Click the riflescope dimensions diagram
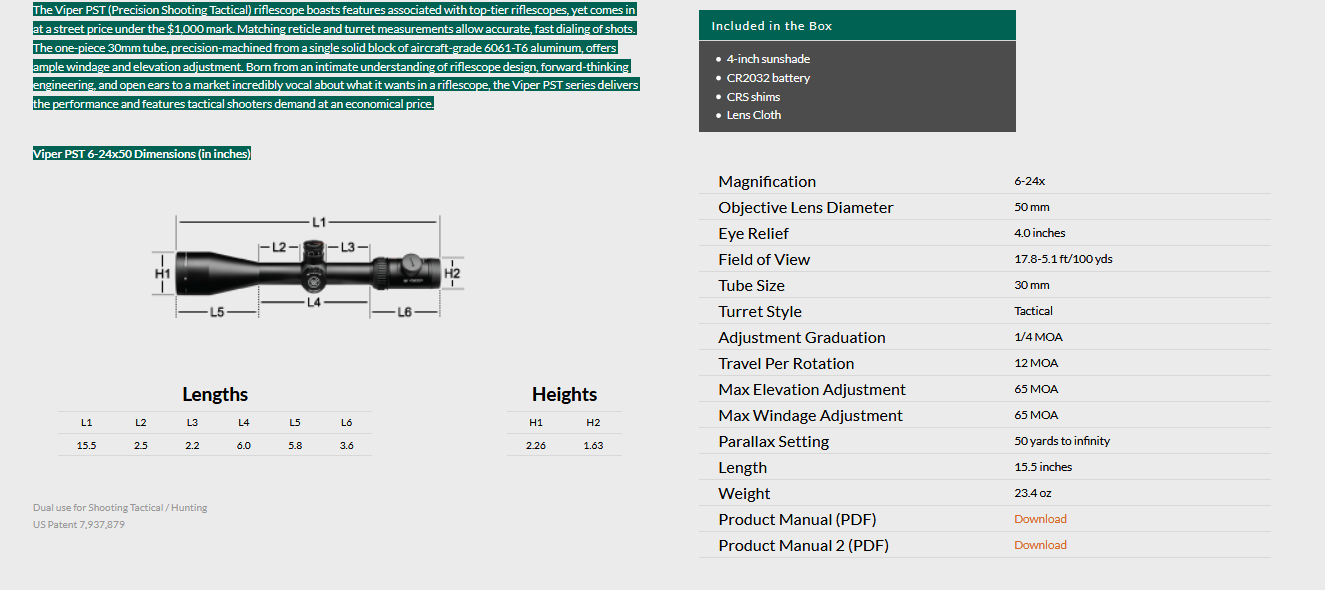The width and height of the screenshot is (1325, 590). 307,267
